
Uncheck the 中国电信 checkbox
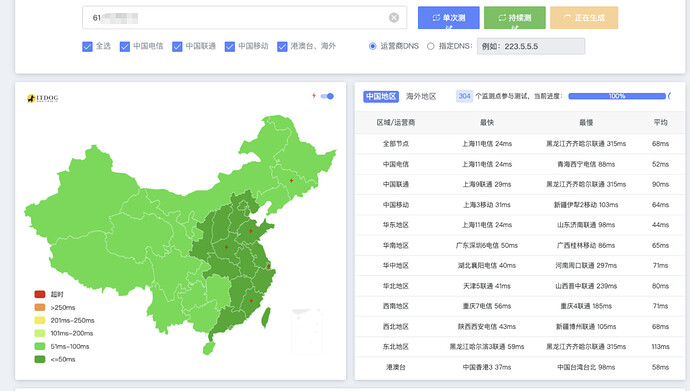(125, 46)
